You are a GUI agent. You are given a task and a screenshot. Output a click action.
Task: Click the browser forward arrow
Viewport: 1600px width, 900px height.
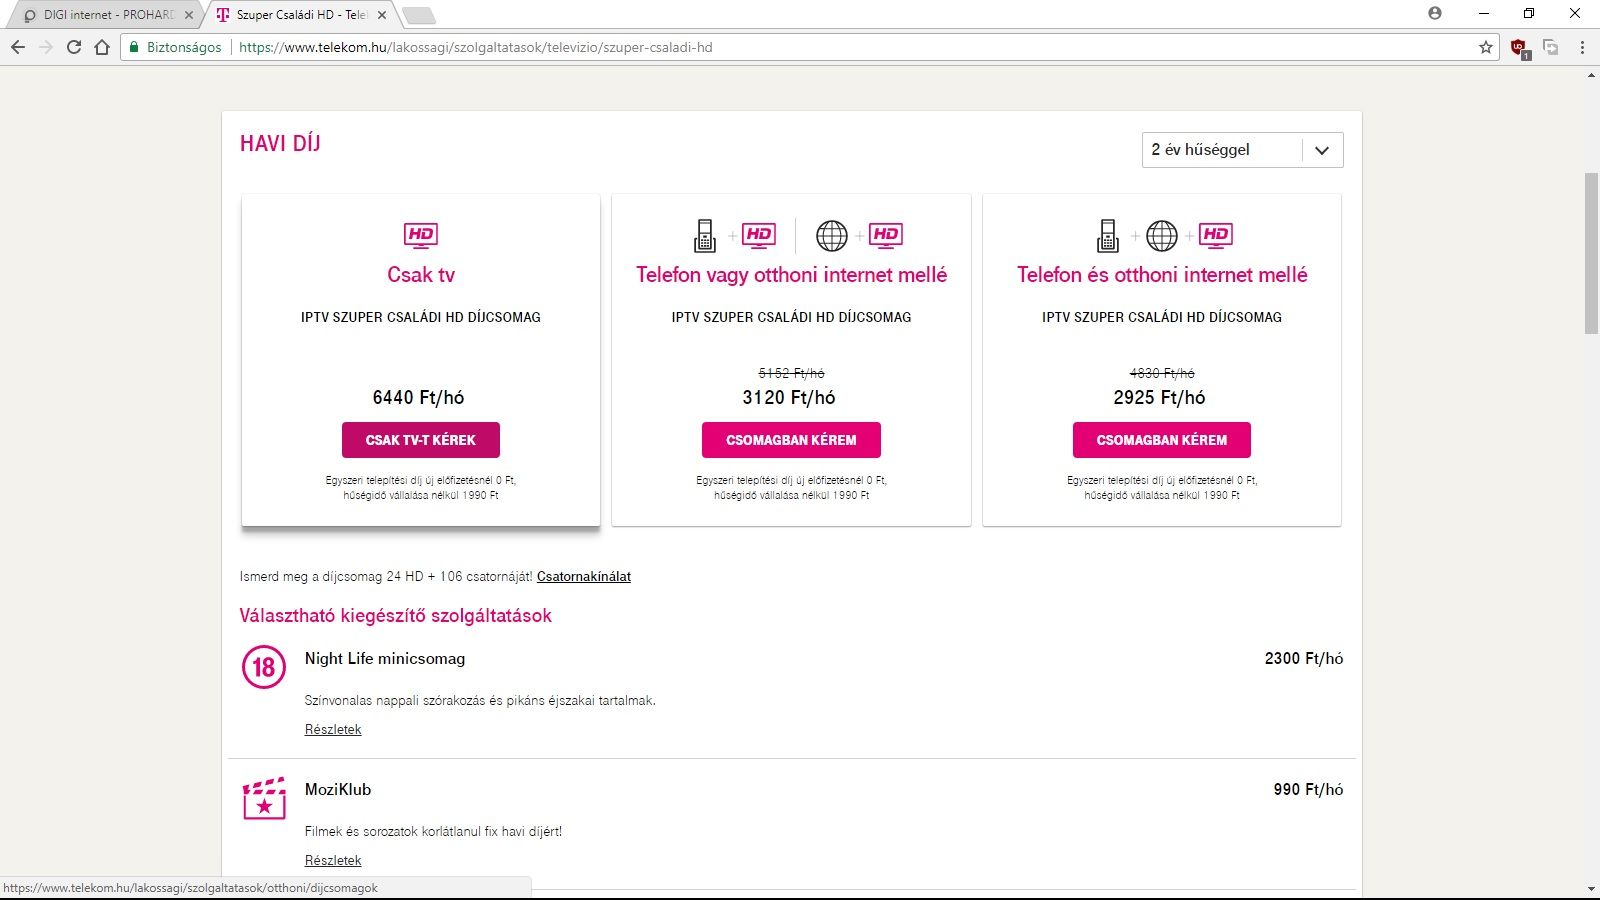click(x=46, y=47)
